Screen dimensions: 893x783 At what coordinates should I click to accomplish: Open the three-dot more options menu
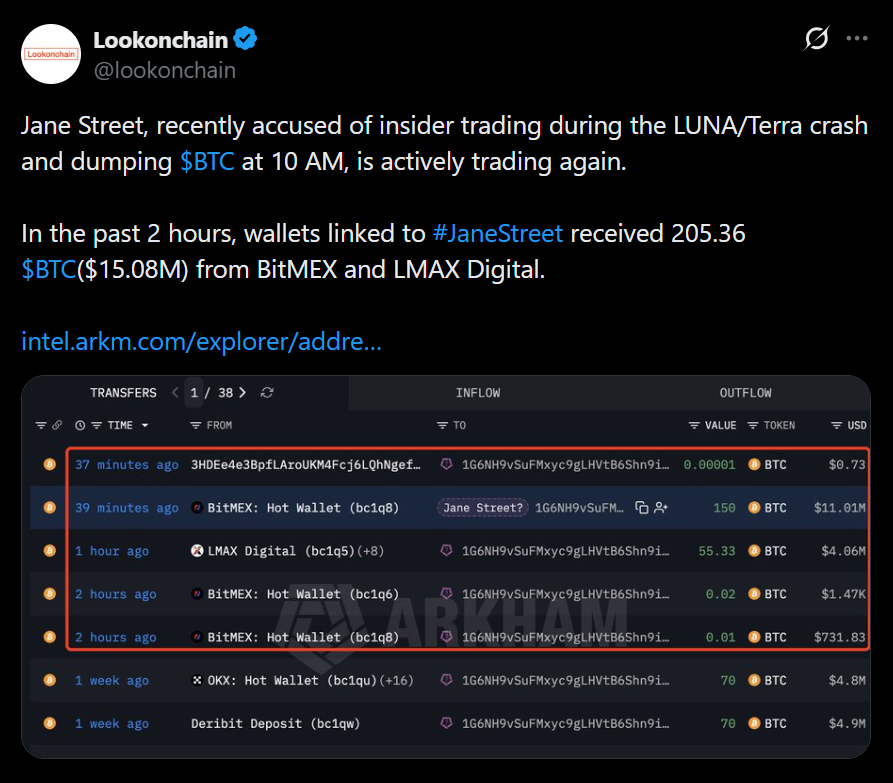[857, 39]
